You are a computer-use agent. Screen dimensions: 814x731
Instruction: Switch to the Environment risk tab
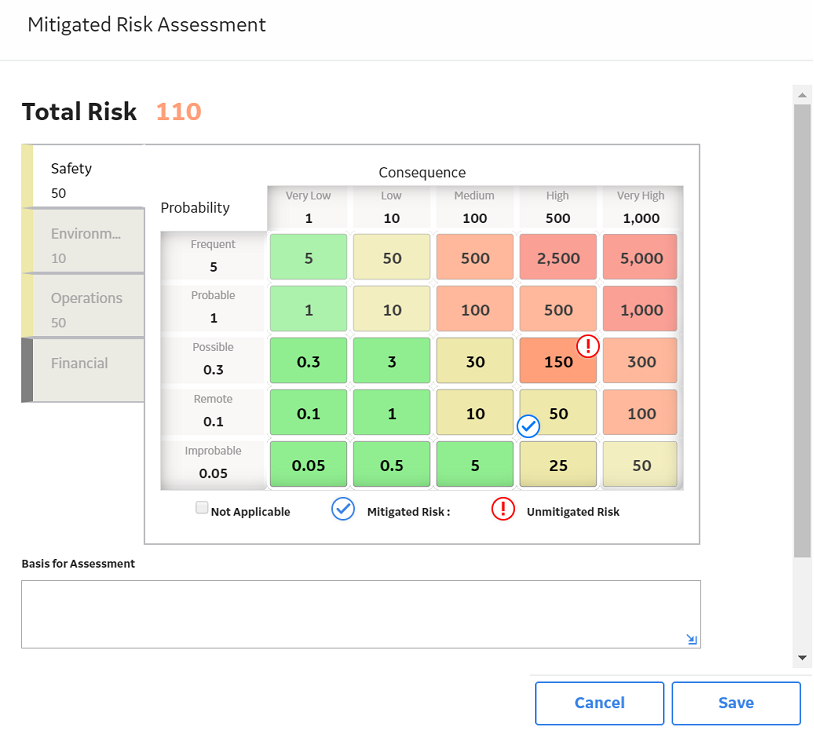(x=83, y=241)
